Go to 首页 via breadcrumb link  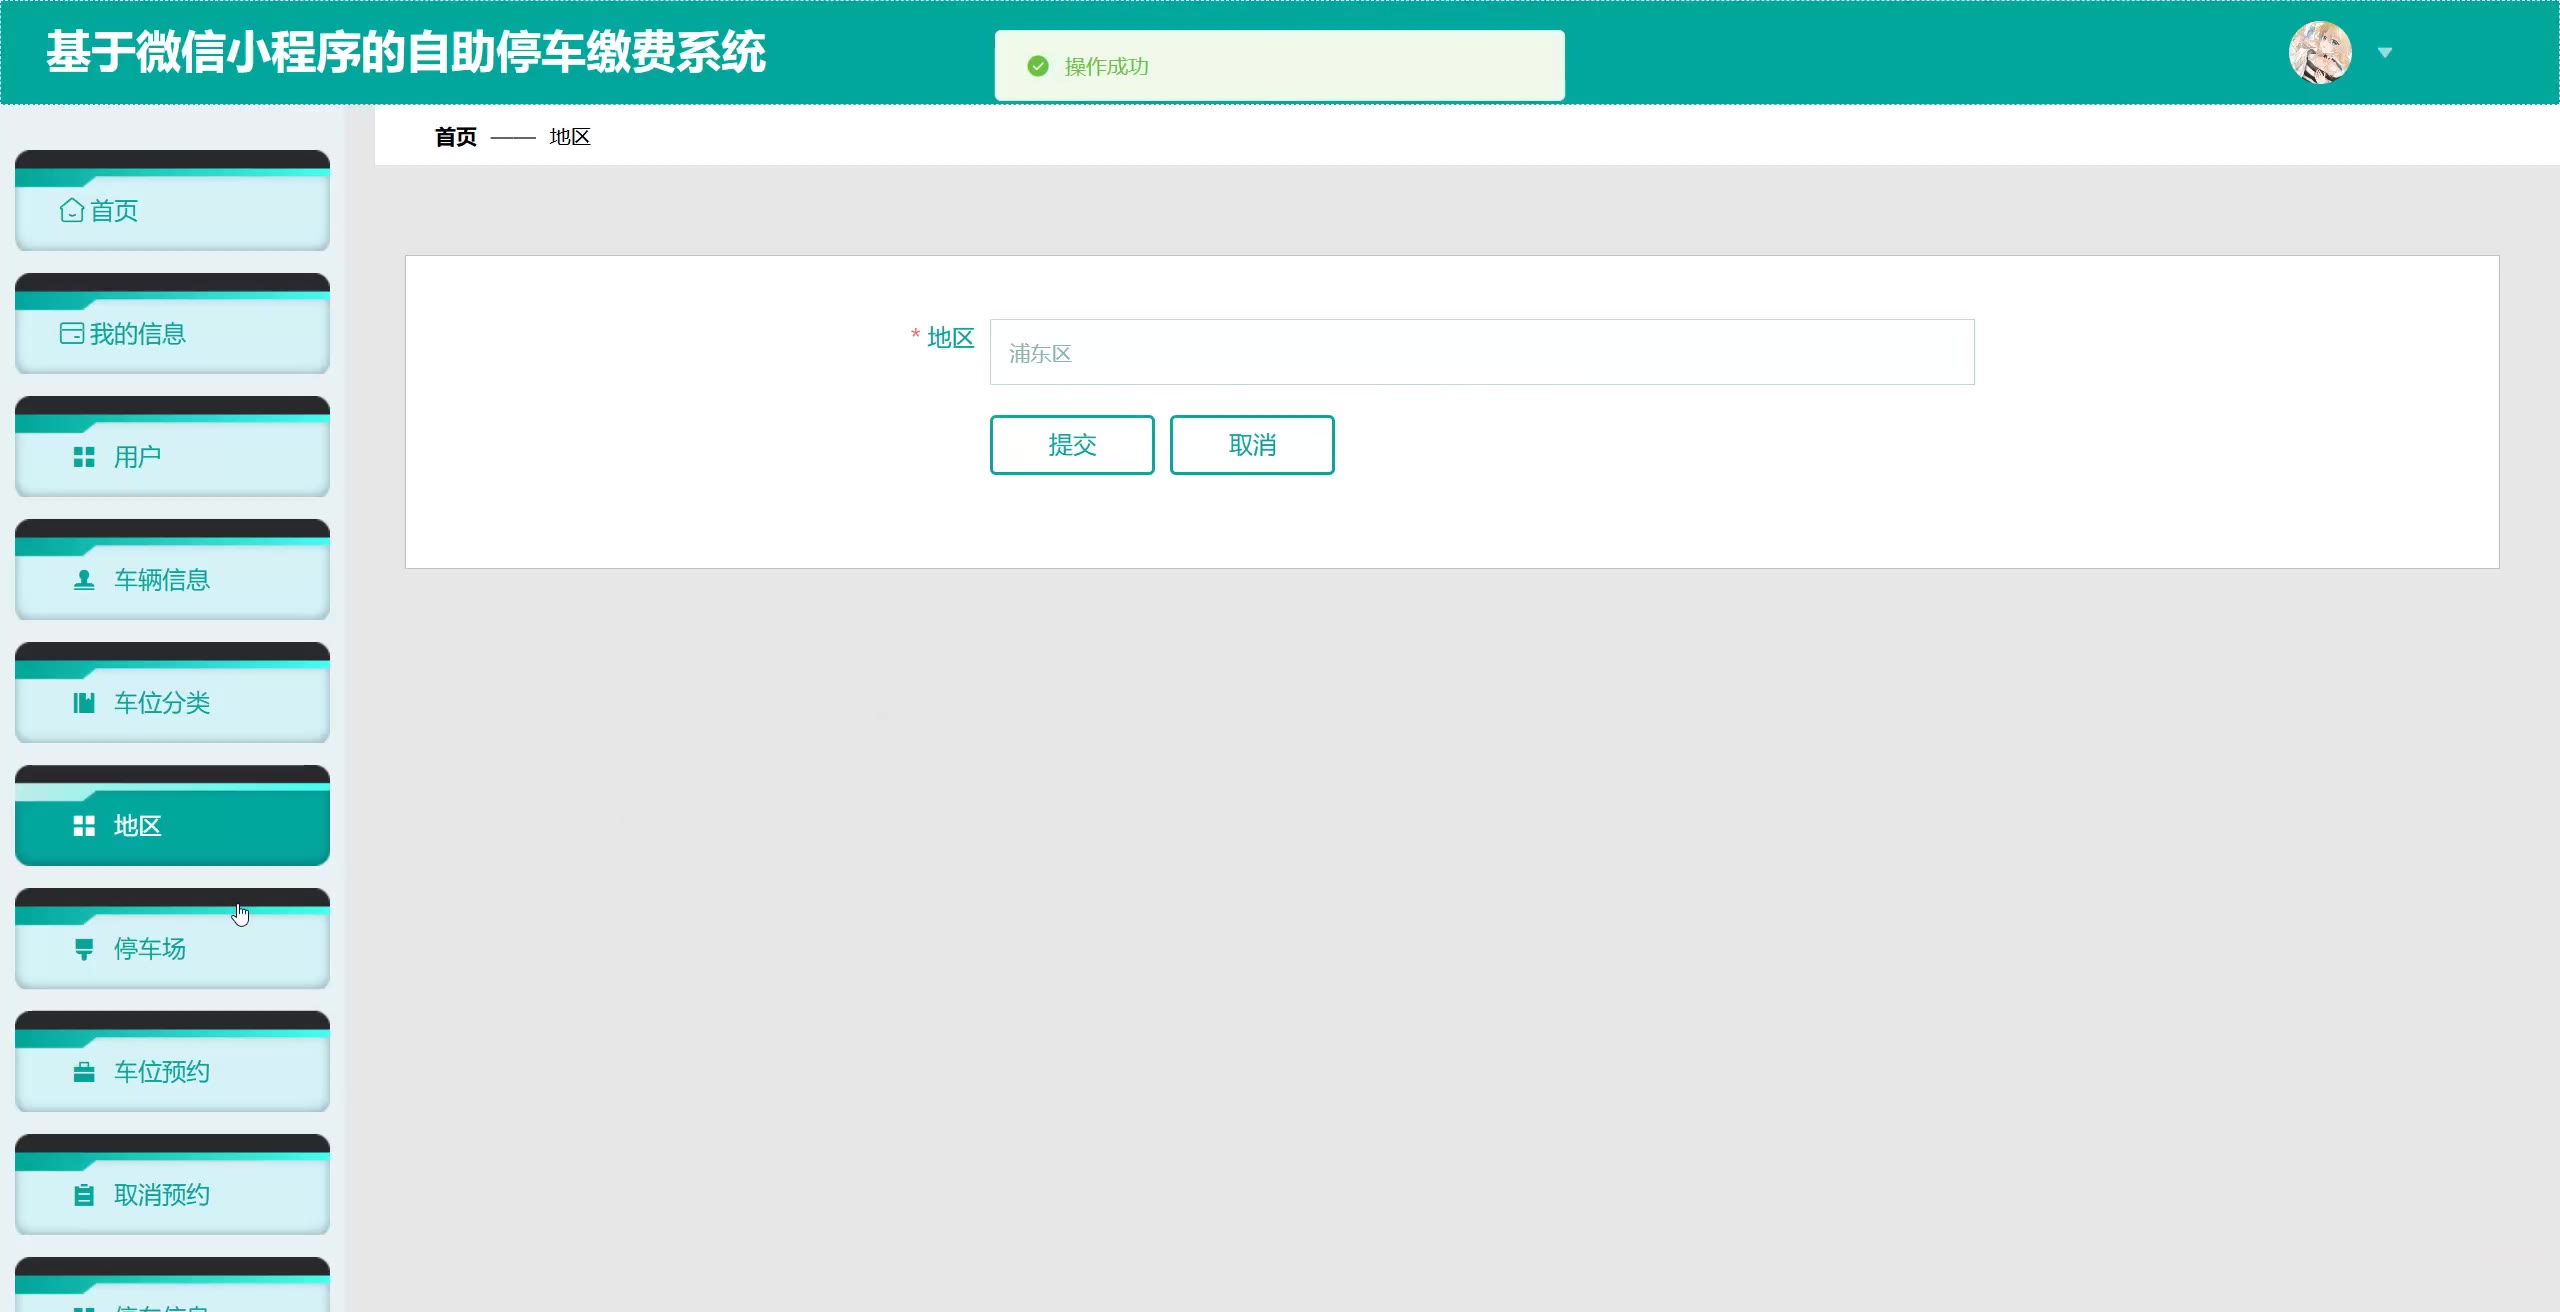point(456,137)
